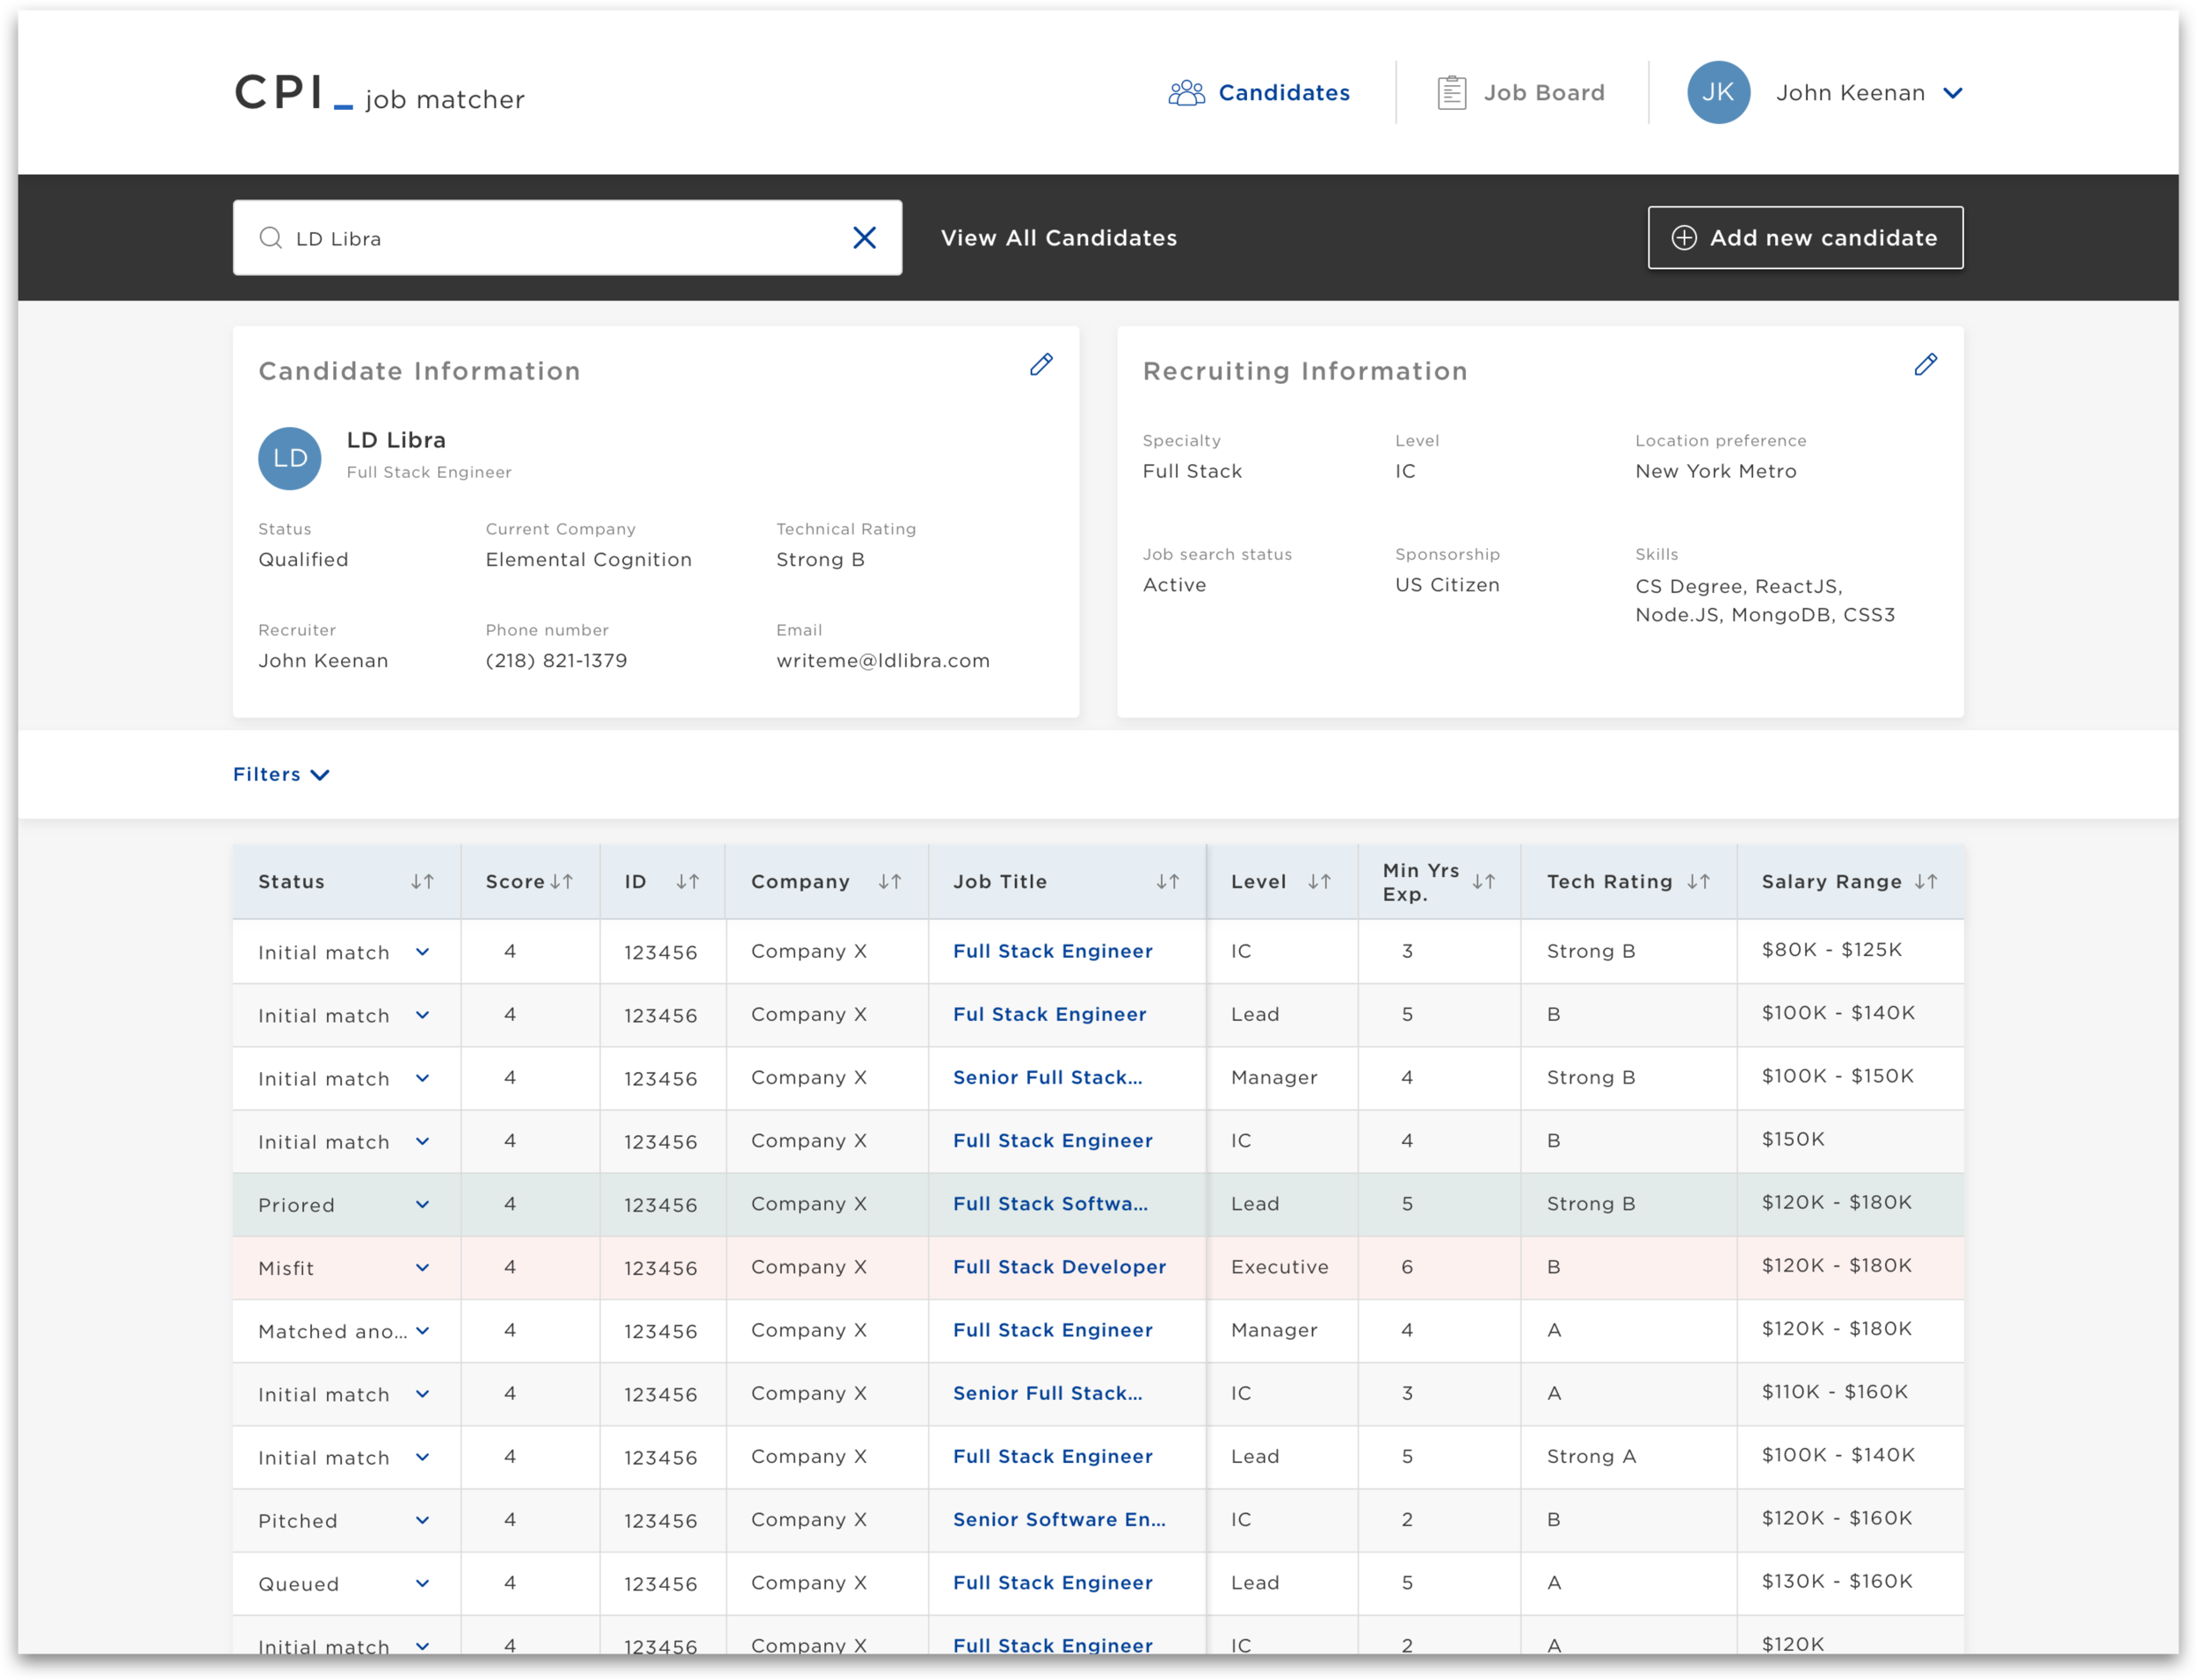Sort by Min Yrs Exp. arrows
Viewport: 2197px width, 1680px height.
click(x=1483, y=882)
